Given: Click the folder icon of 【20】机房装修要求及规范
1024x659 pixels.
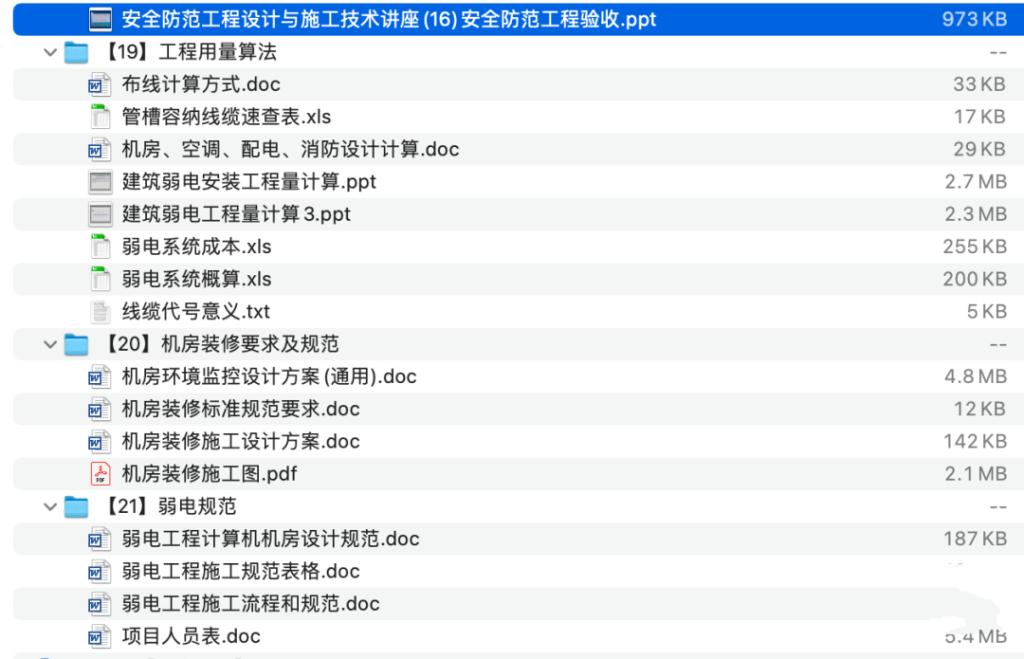Looking at the screenshot, I should [76, 343].
